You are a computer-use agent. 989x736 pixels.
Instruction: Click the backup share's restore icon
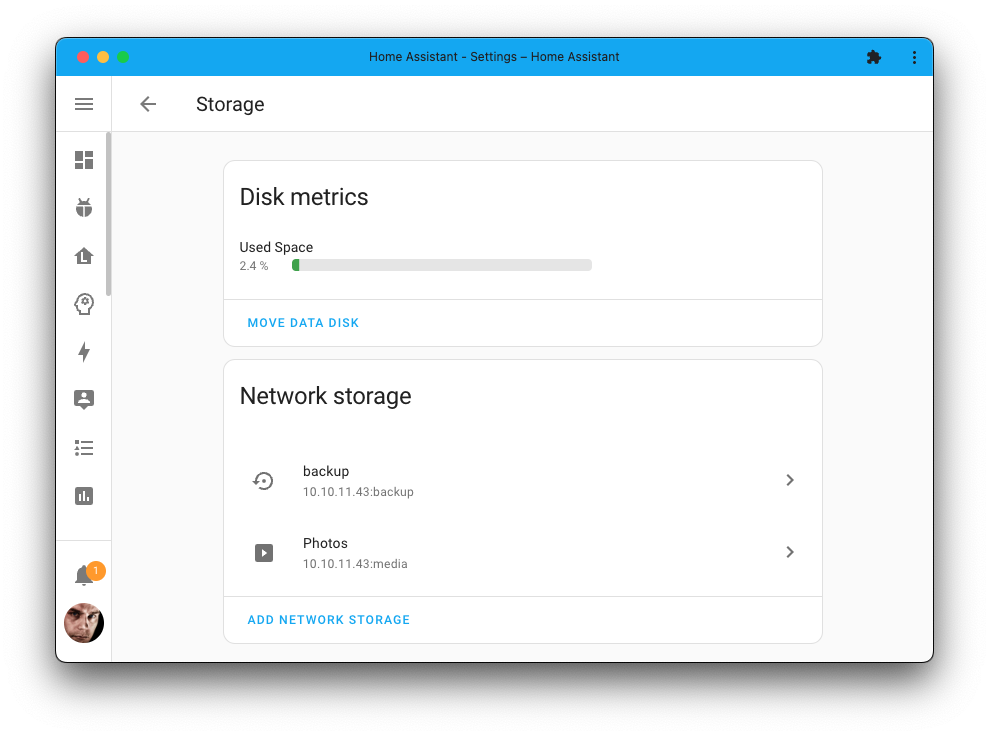263,480
